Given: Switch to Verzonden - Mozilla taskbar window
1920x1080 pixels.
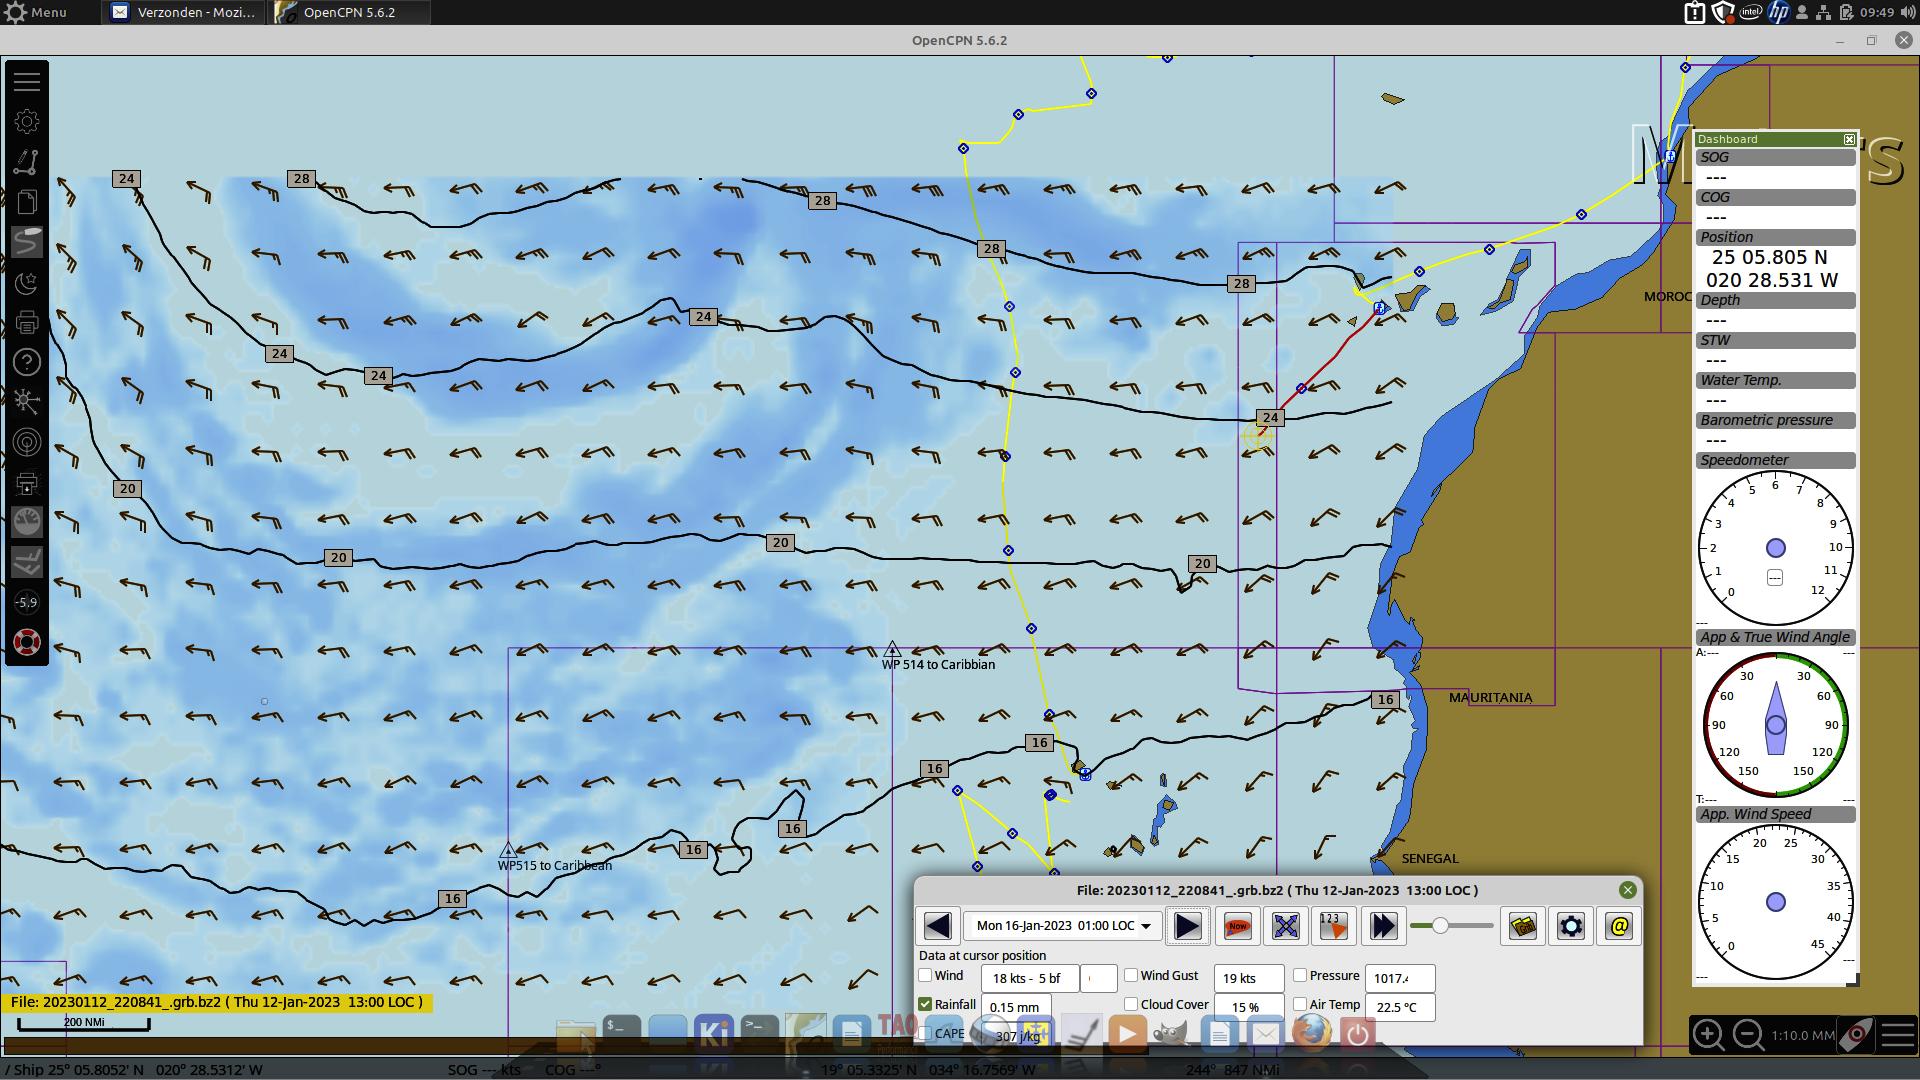Looking at the screenshot, I should pos(184,12).
